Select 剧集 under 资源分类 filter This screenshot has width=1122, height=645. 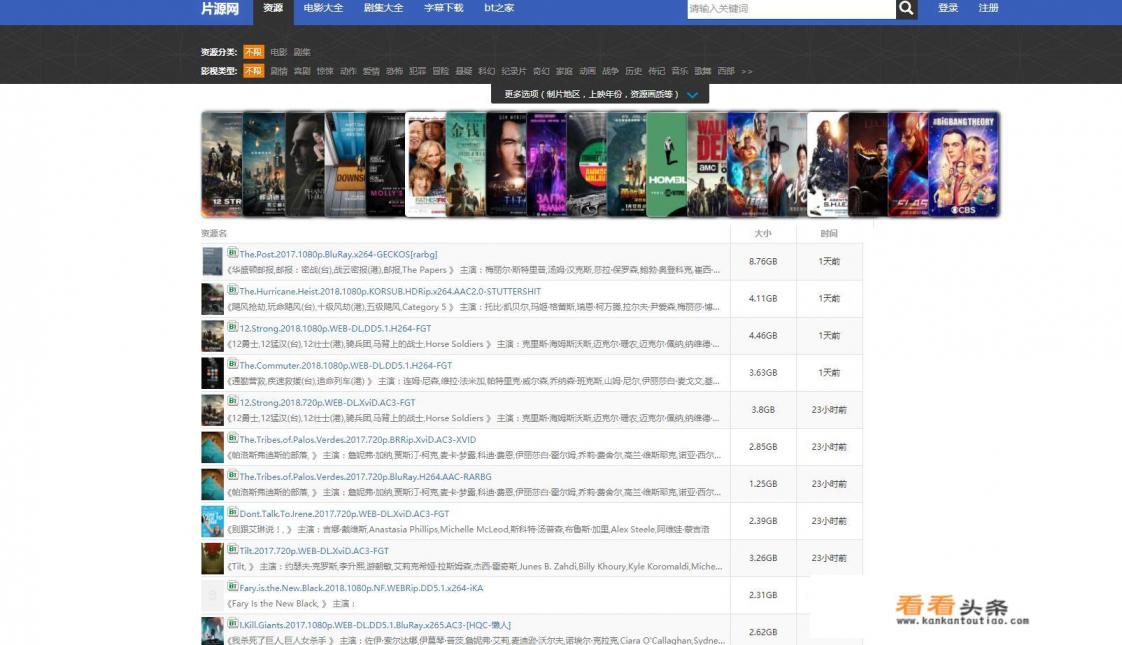pos(302,52)
